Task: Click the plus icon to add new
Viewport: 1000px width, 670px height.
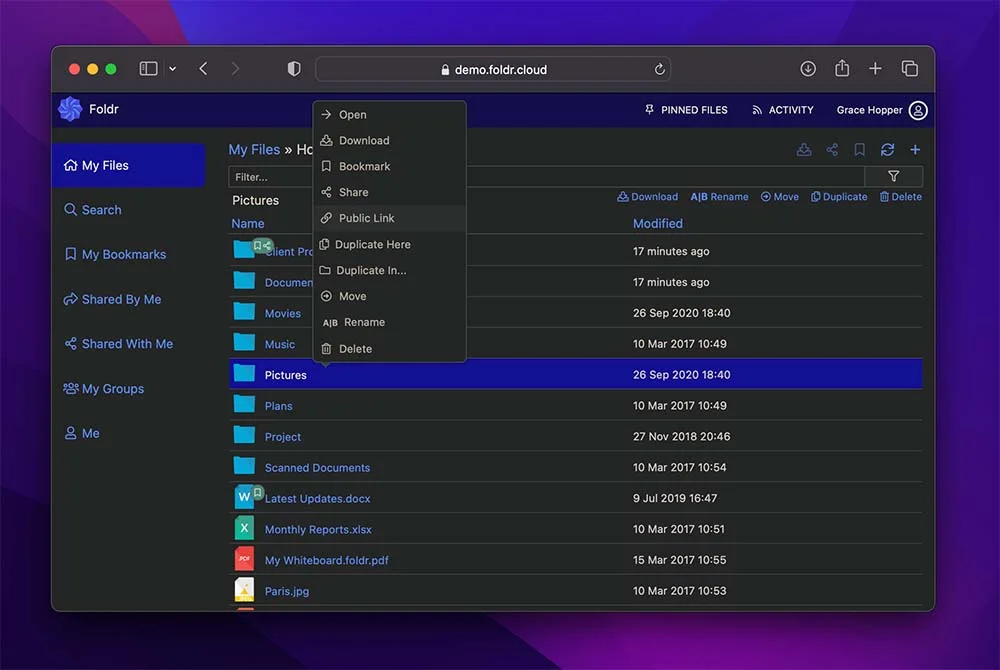Action: tap(915, 150)
